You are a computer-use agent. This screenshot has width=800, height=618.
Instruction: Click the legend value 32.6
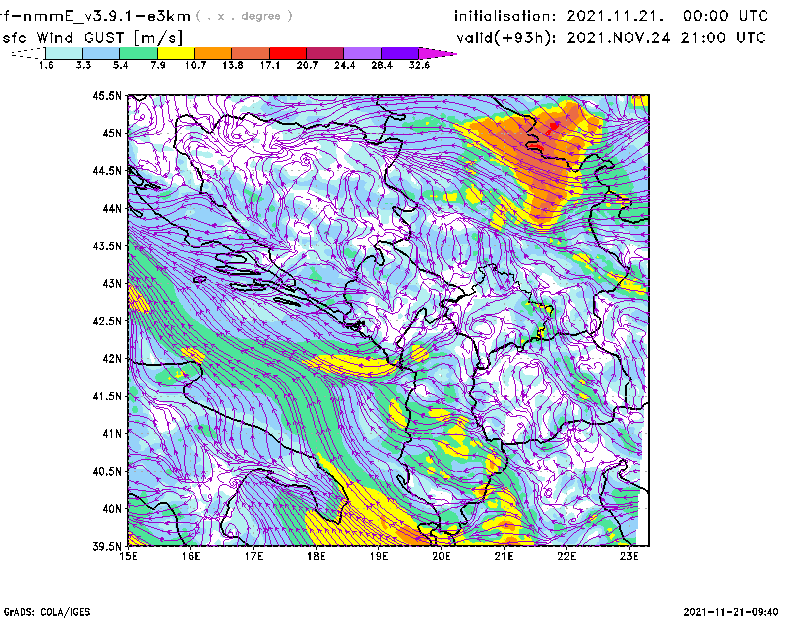click(419, 65)
